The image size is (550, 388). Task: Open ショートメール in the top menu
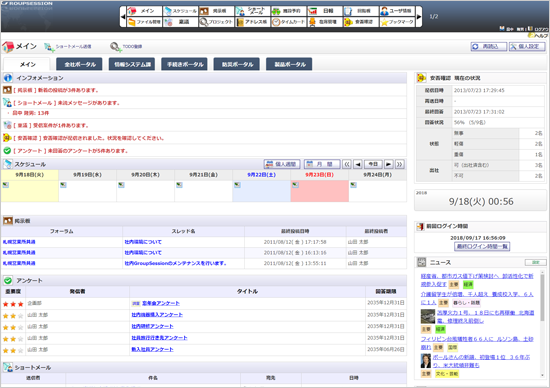[x=253, y=11]
